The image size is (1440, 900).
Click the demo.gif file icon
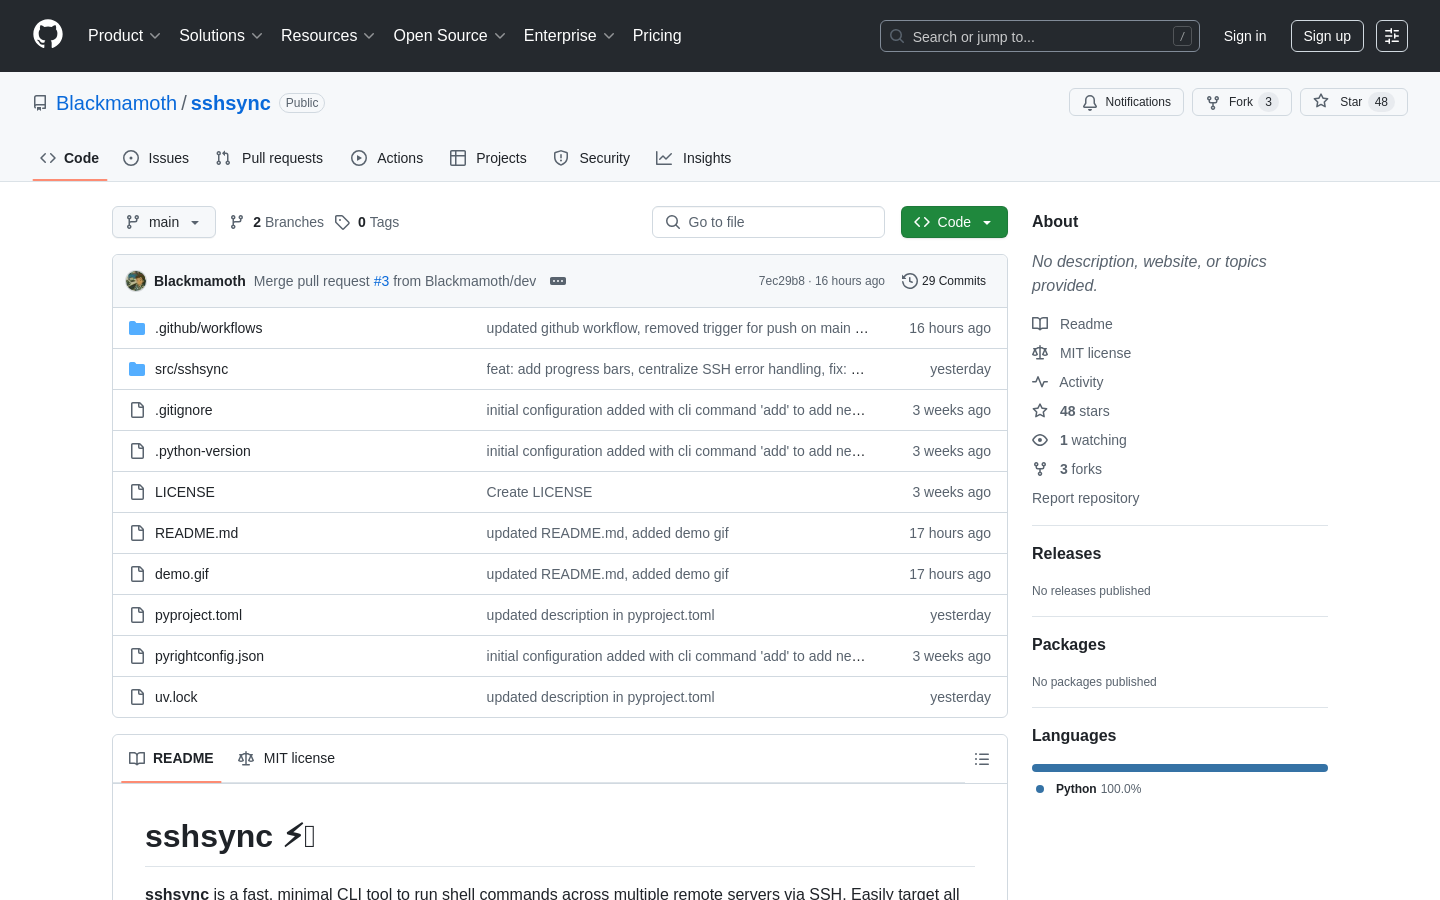pyautogui.click(x=137, y=574)
